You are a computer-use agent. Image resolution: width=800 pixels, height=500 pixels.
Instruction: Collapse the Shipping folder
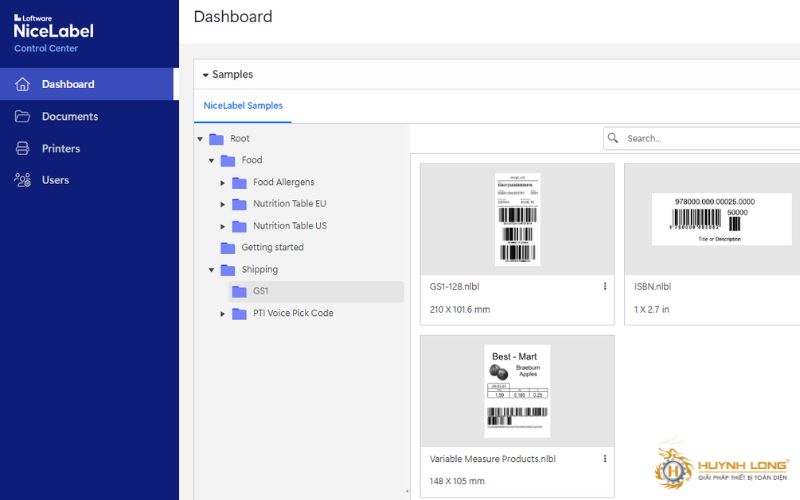[x=212, y=270]
